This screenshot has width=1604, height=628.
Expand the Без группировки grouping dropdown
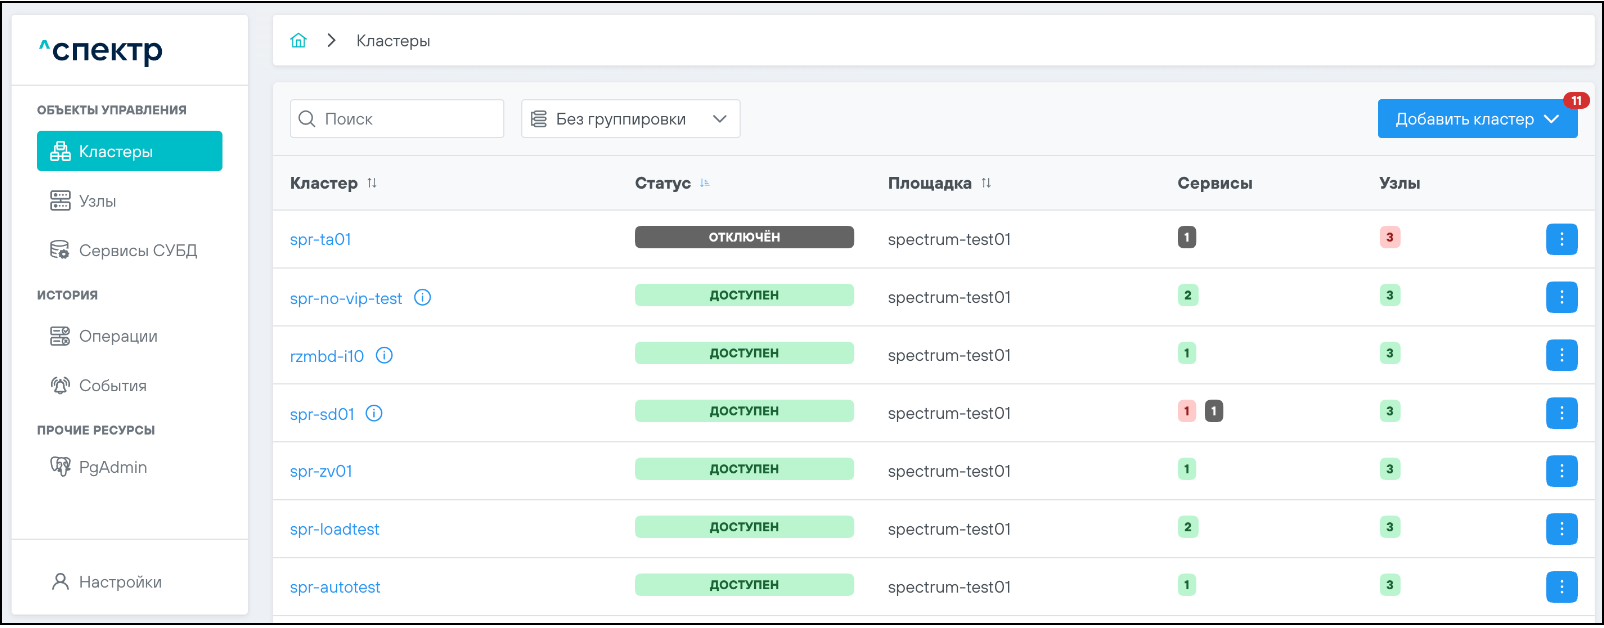(630, 119)
